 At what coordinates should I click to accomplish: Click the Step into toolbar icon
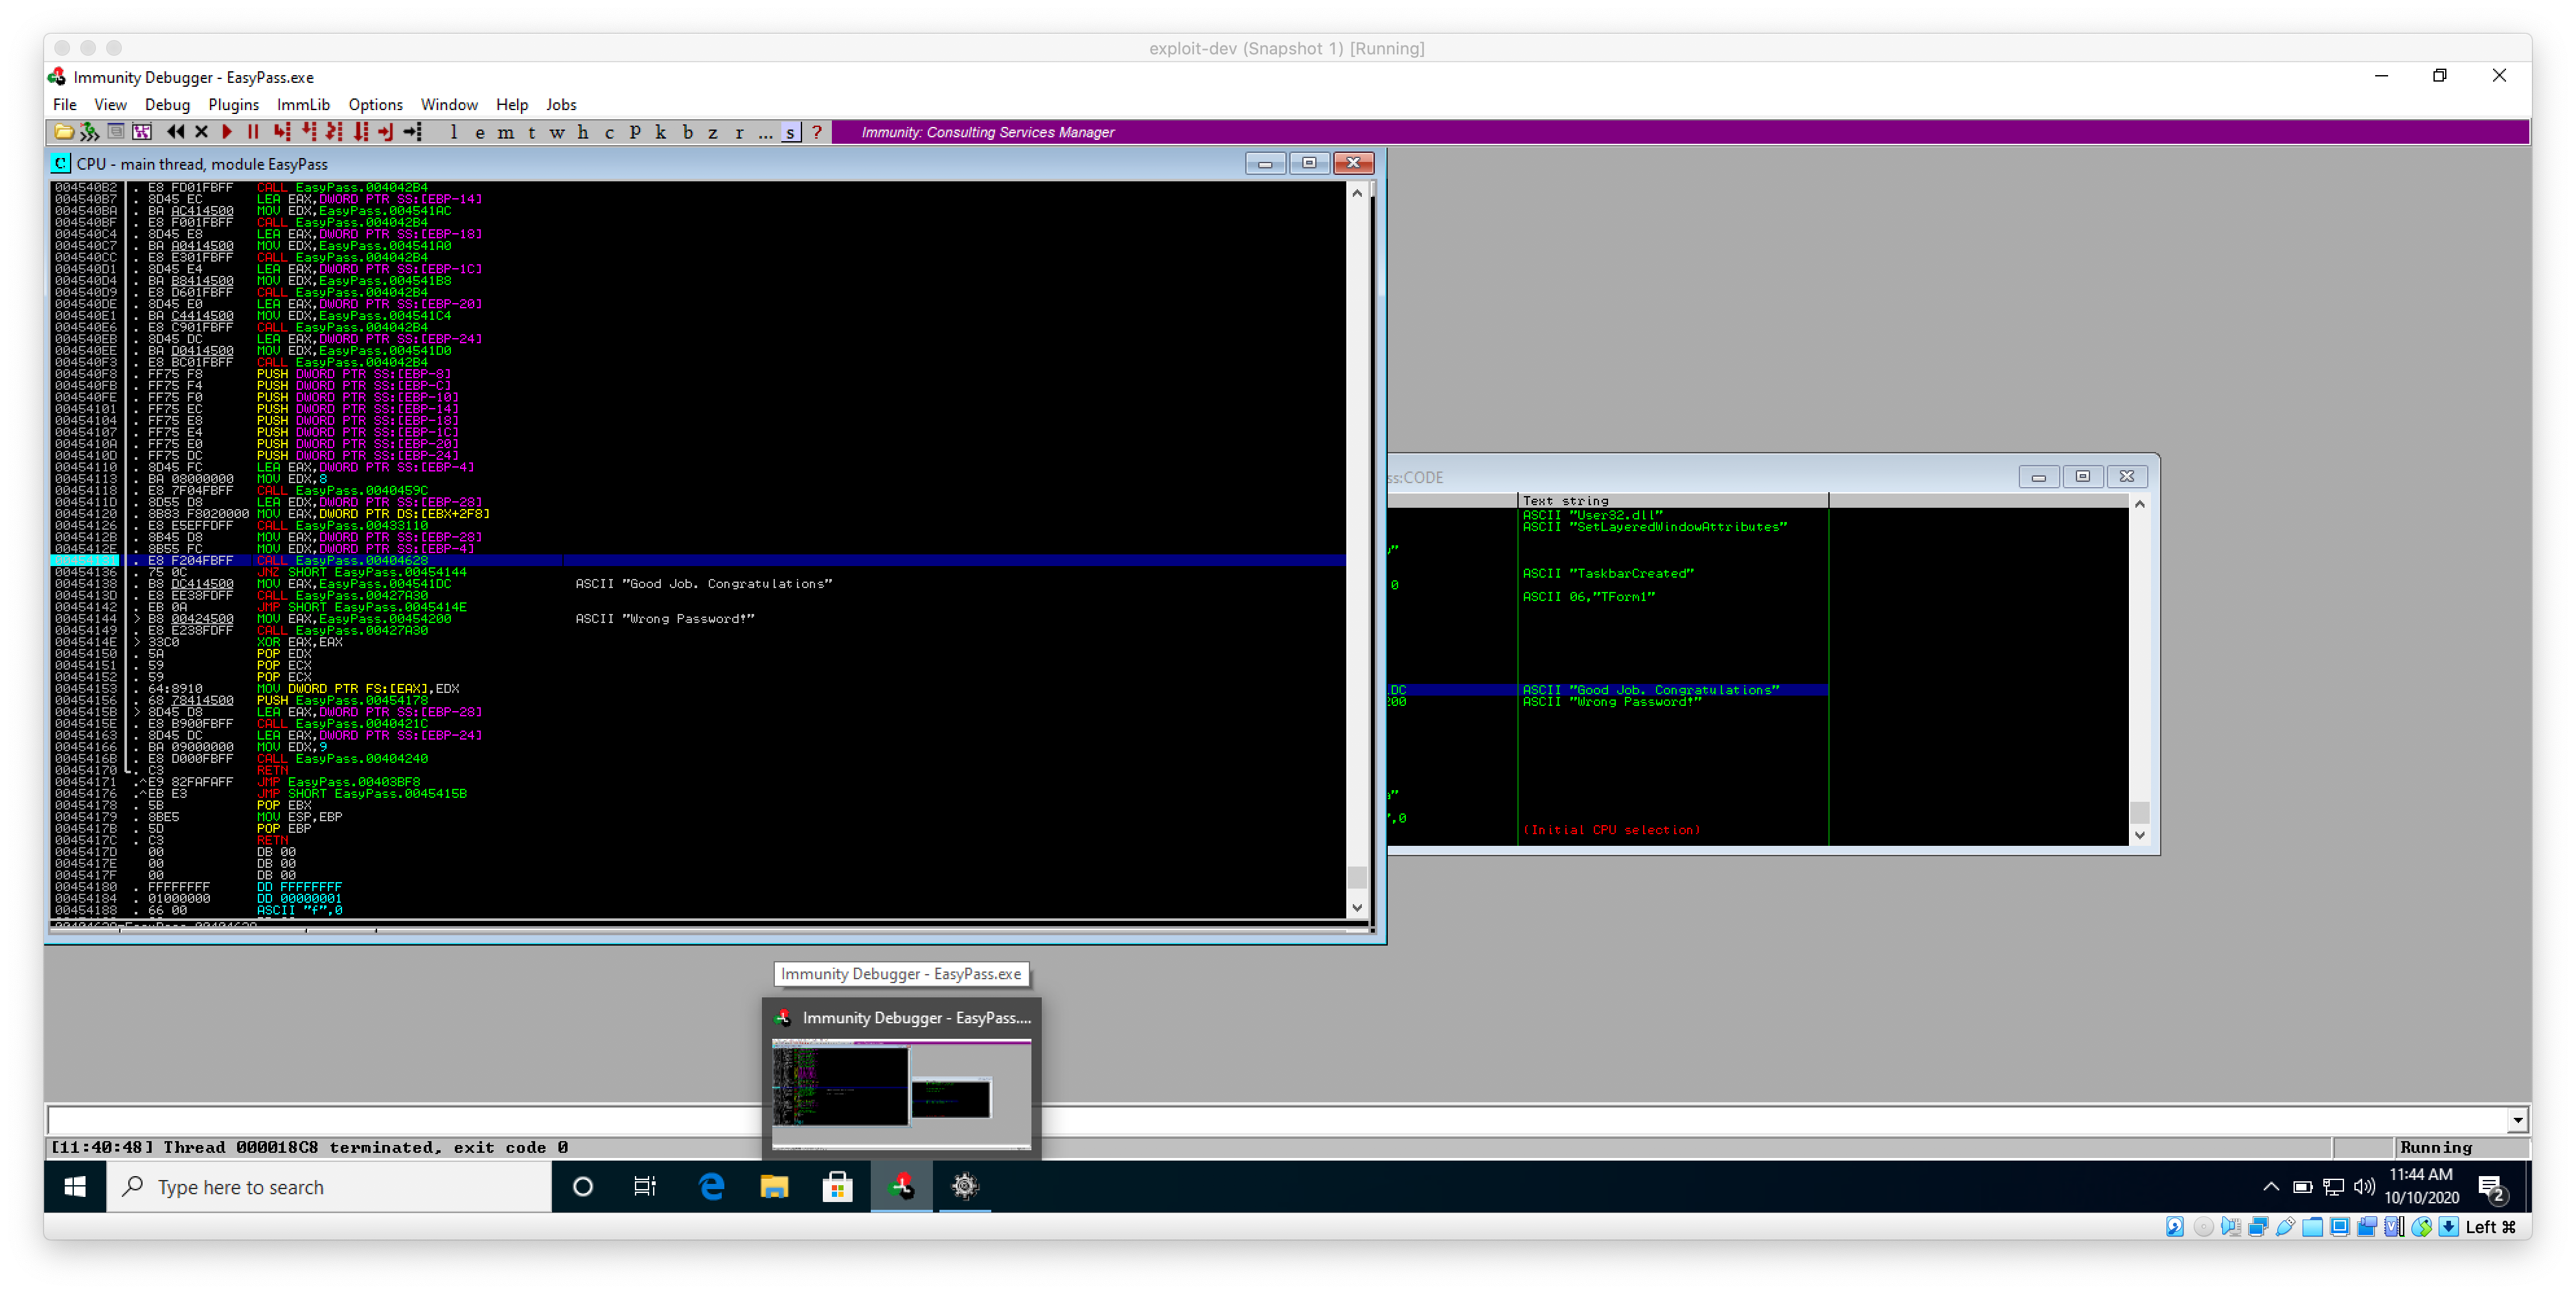click(282, 132)
